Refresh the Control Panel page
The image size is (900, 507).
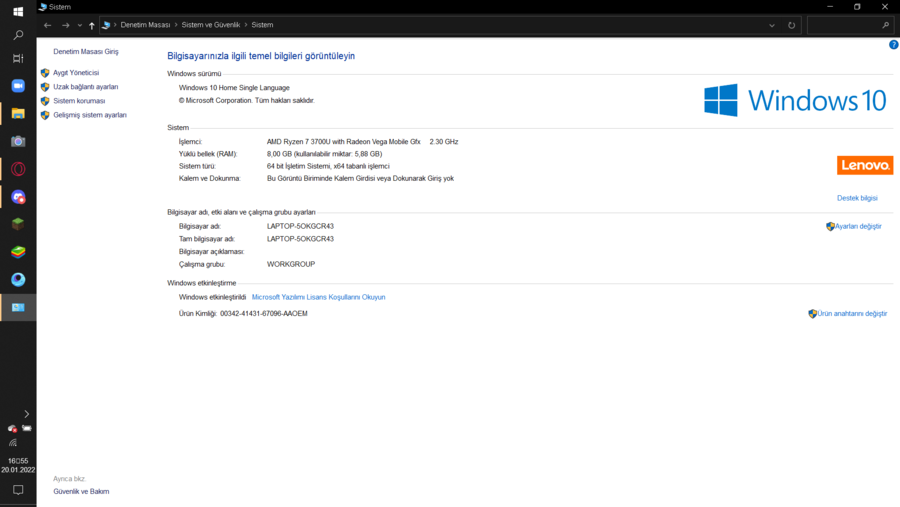[x=792, y=25]
